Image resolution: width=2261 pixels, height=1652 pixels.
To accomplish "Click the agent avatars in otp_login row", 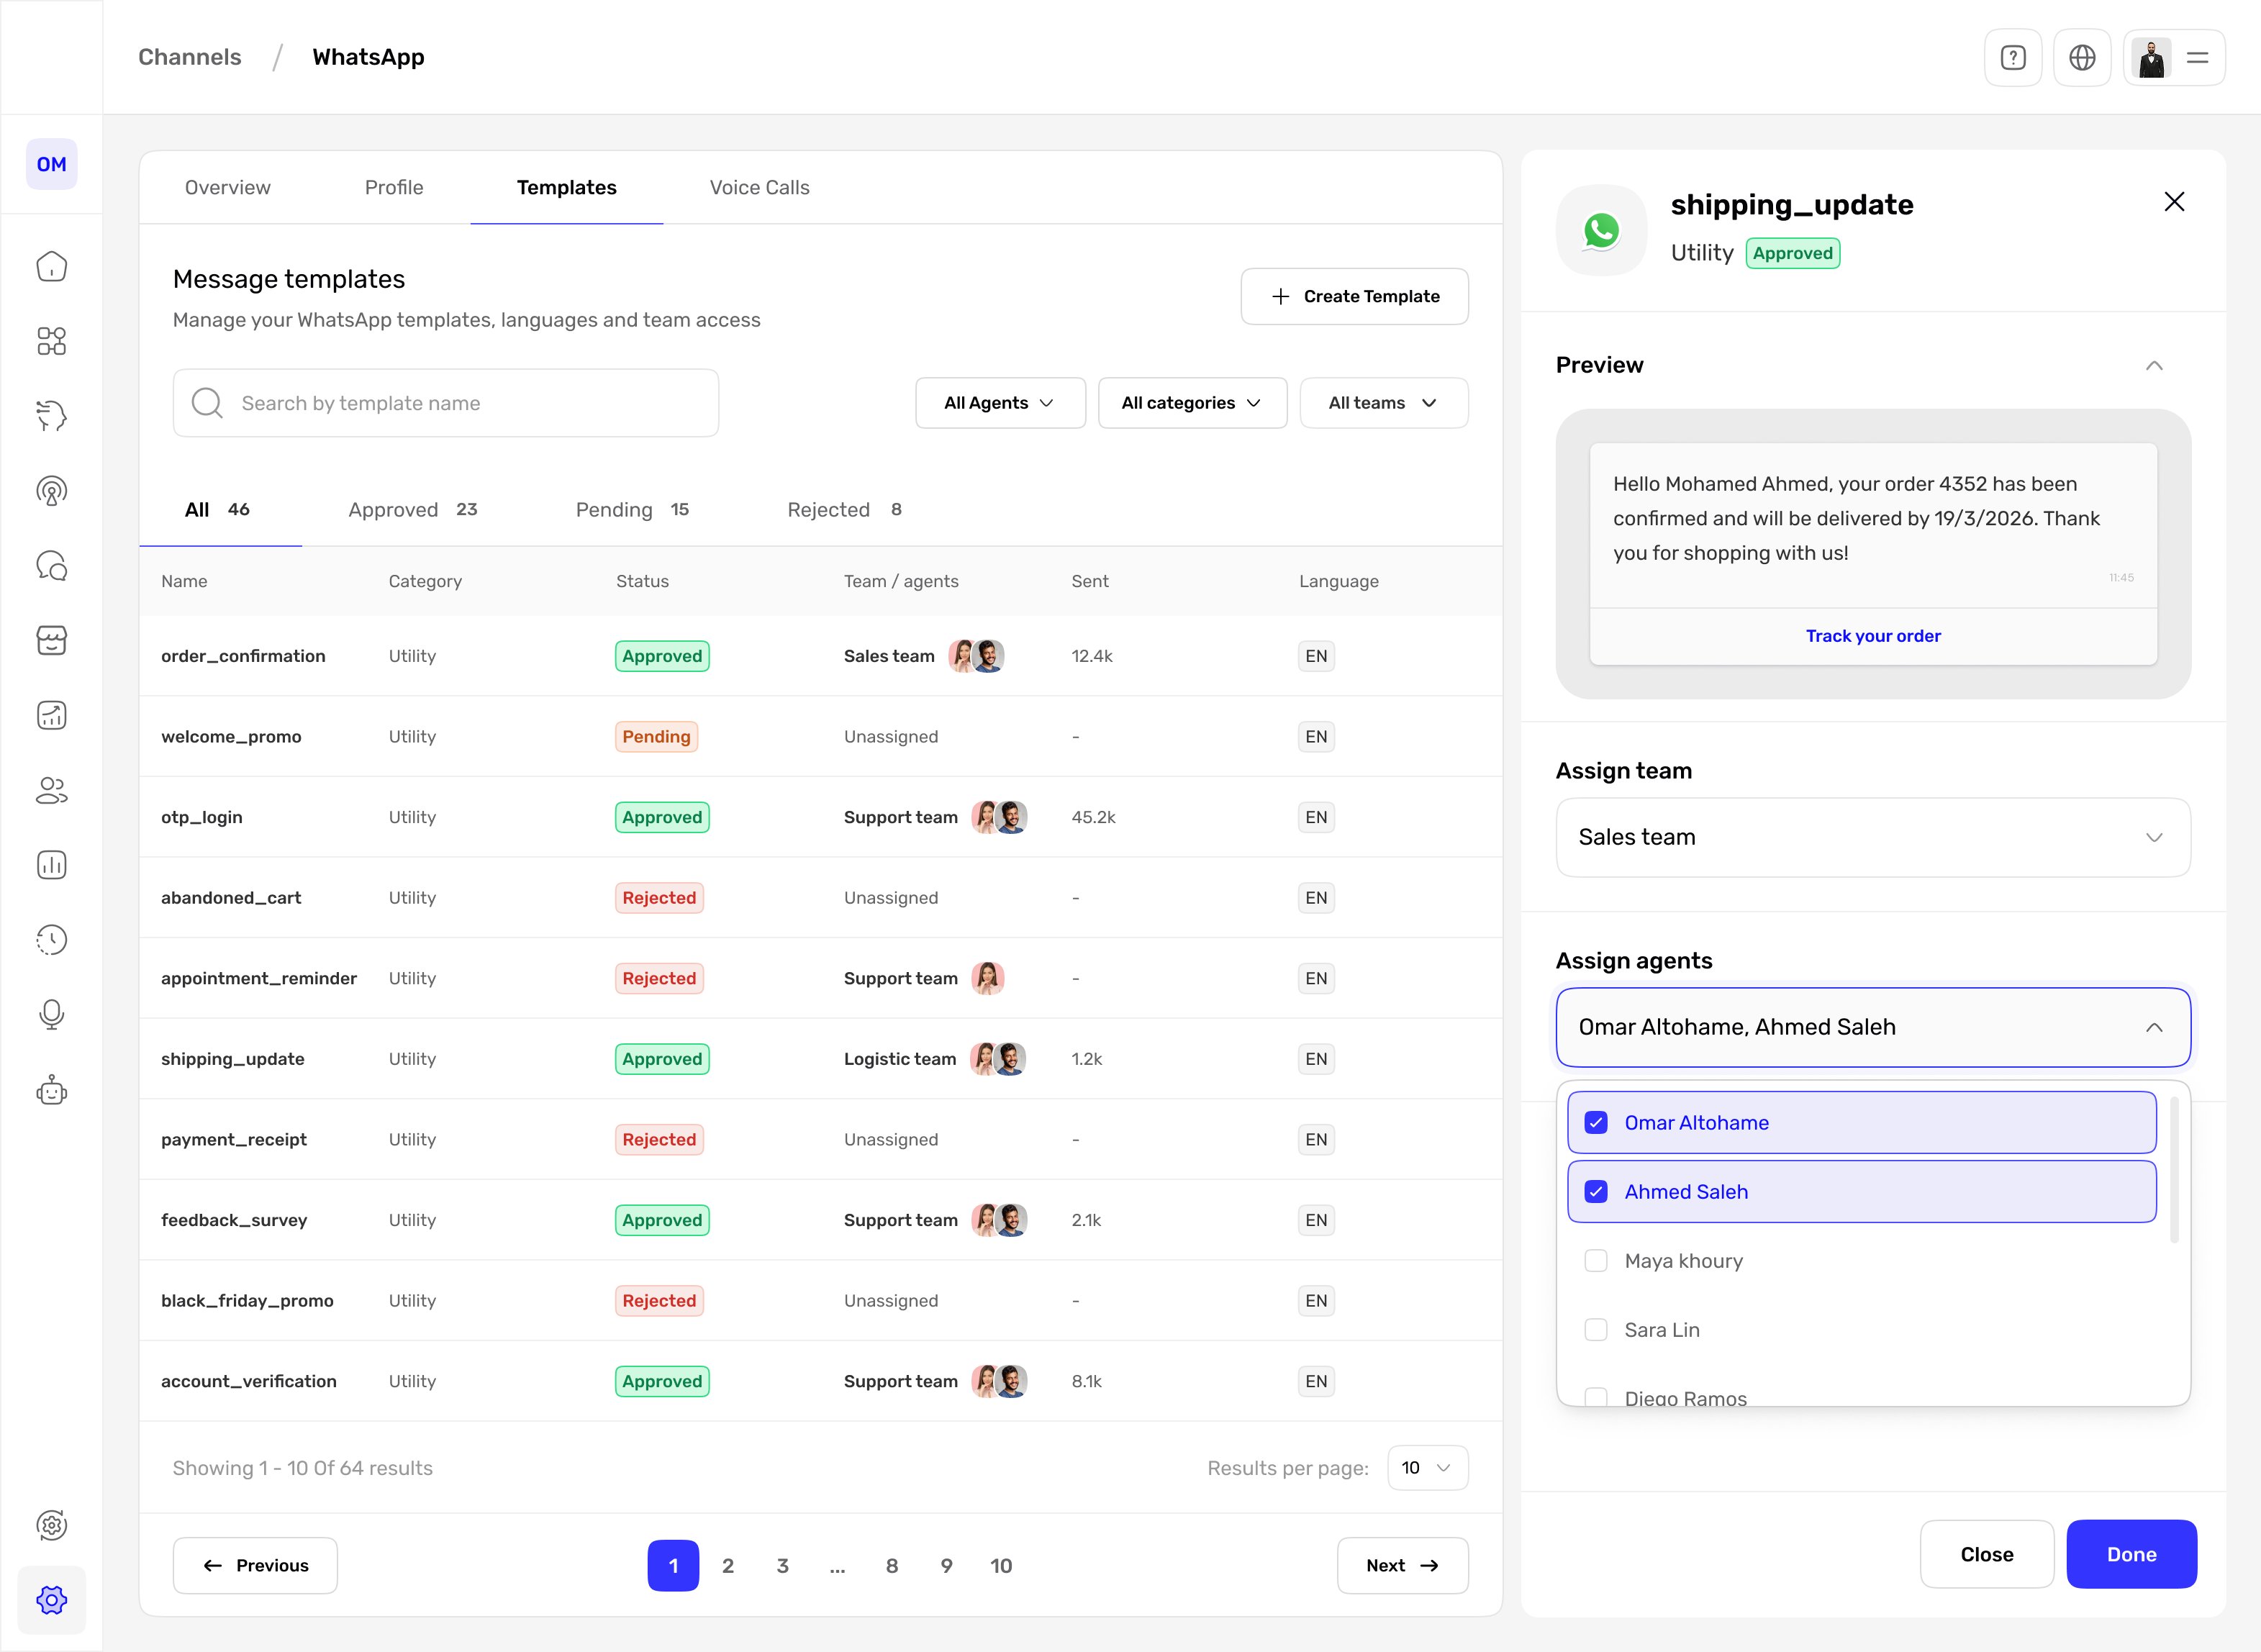I will 999,817.
